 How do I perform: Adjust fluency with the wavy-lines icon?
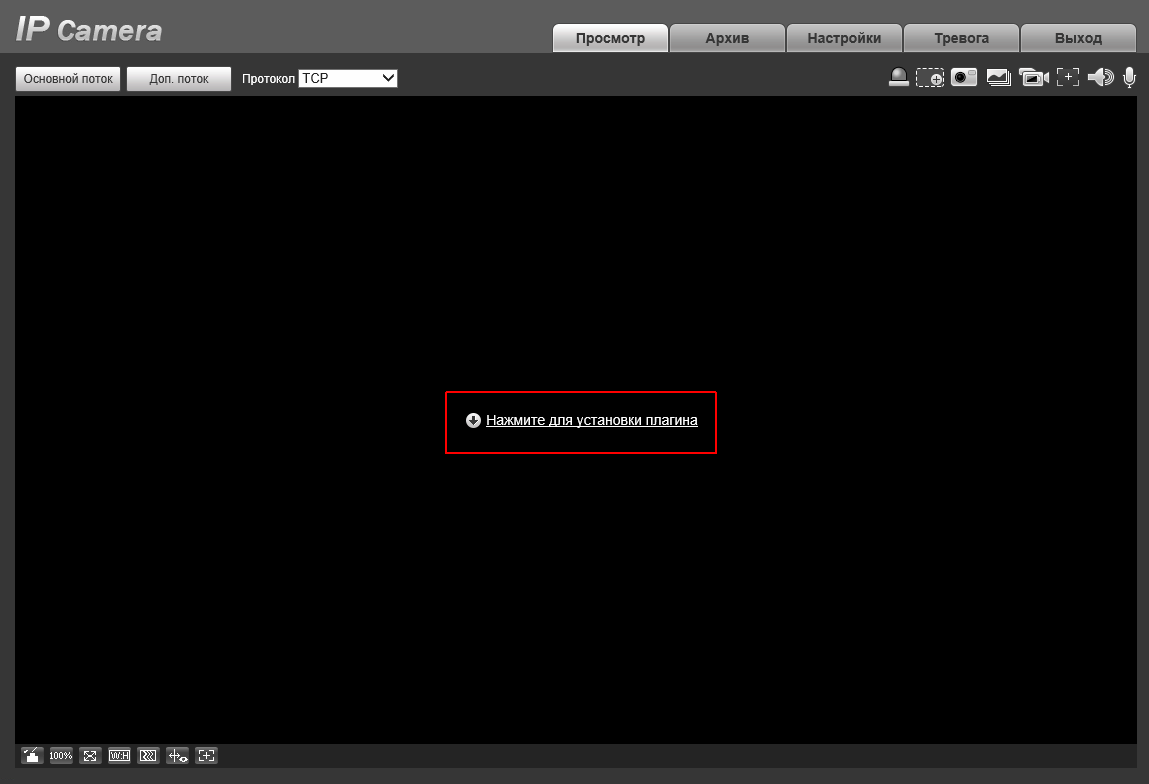[148, 755]
